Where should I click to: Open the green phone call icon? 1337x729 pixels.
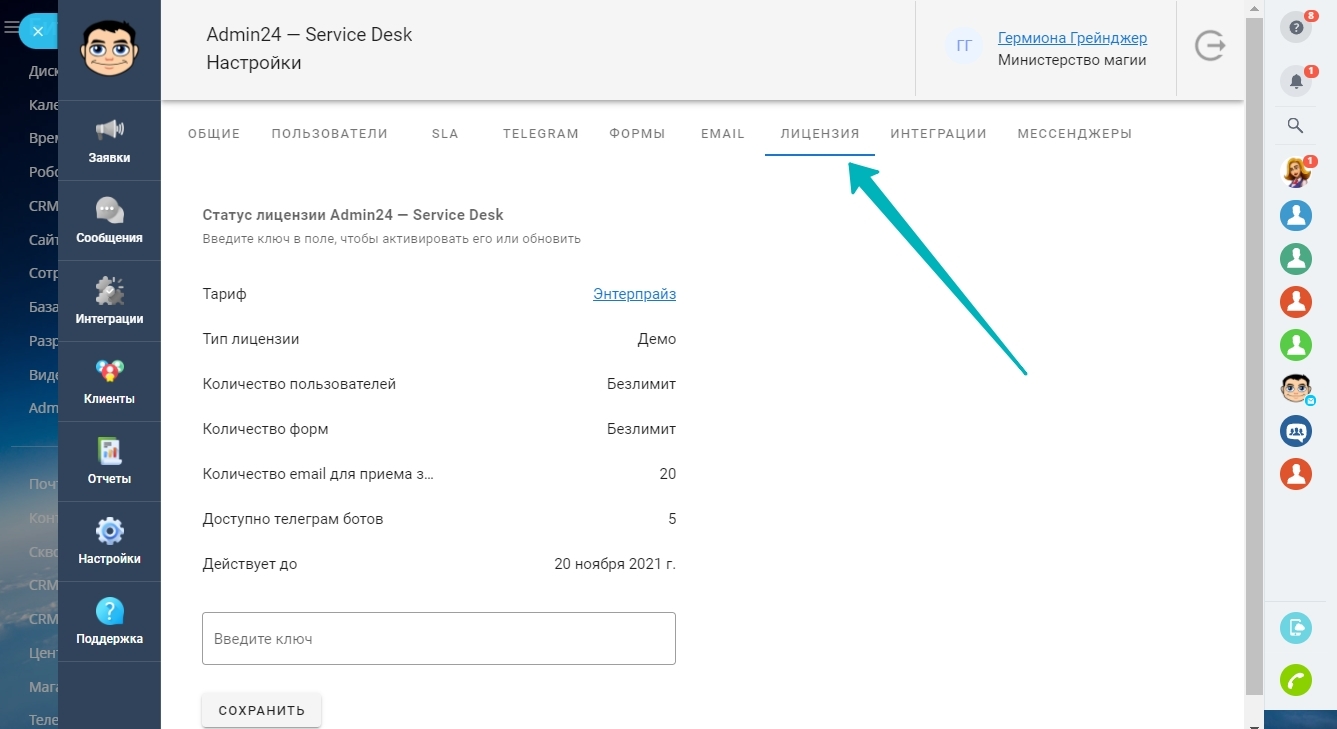coord(1296,680)
